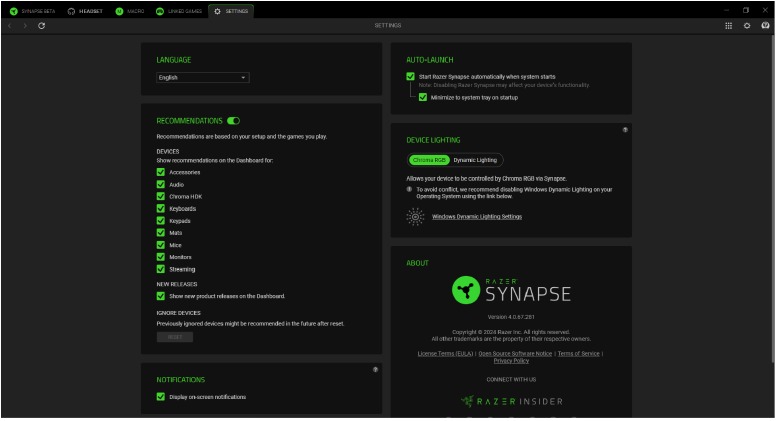Screen dimensions: 777x421
Task: Toggle Display on-screen notifications checkbox
Action: [161, 397]
